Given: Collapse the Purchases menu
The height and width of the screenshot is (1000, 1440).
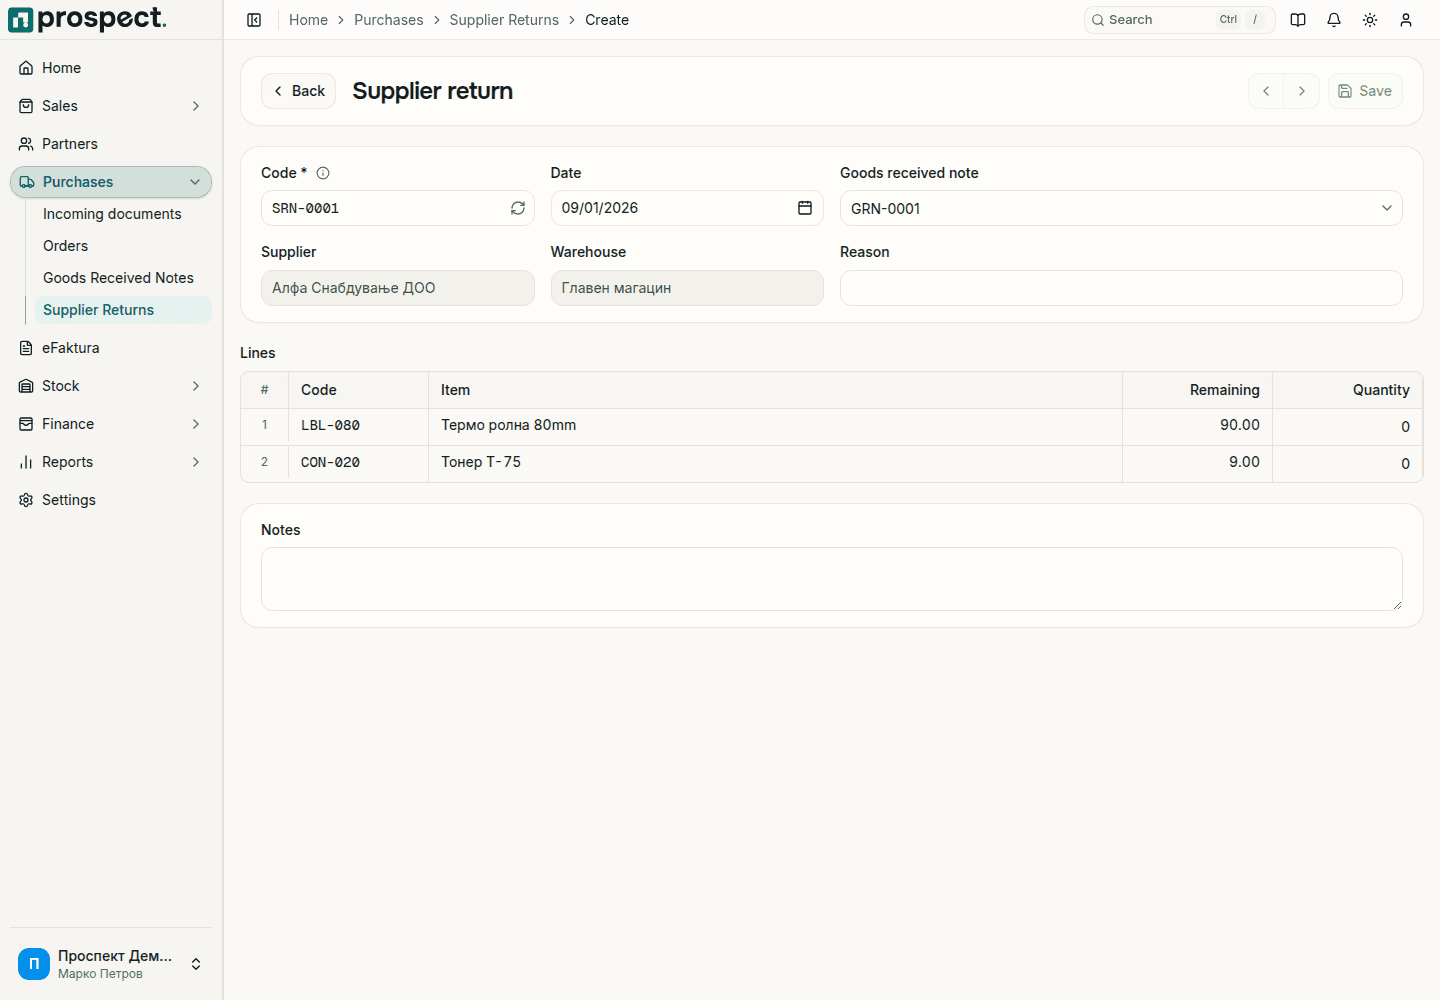Looking at the screenshot, I should 111,182.
